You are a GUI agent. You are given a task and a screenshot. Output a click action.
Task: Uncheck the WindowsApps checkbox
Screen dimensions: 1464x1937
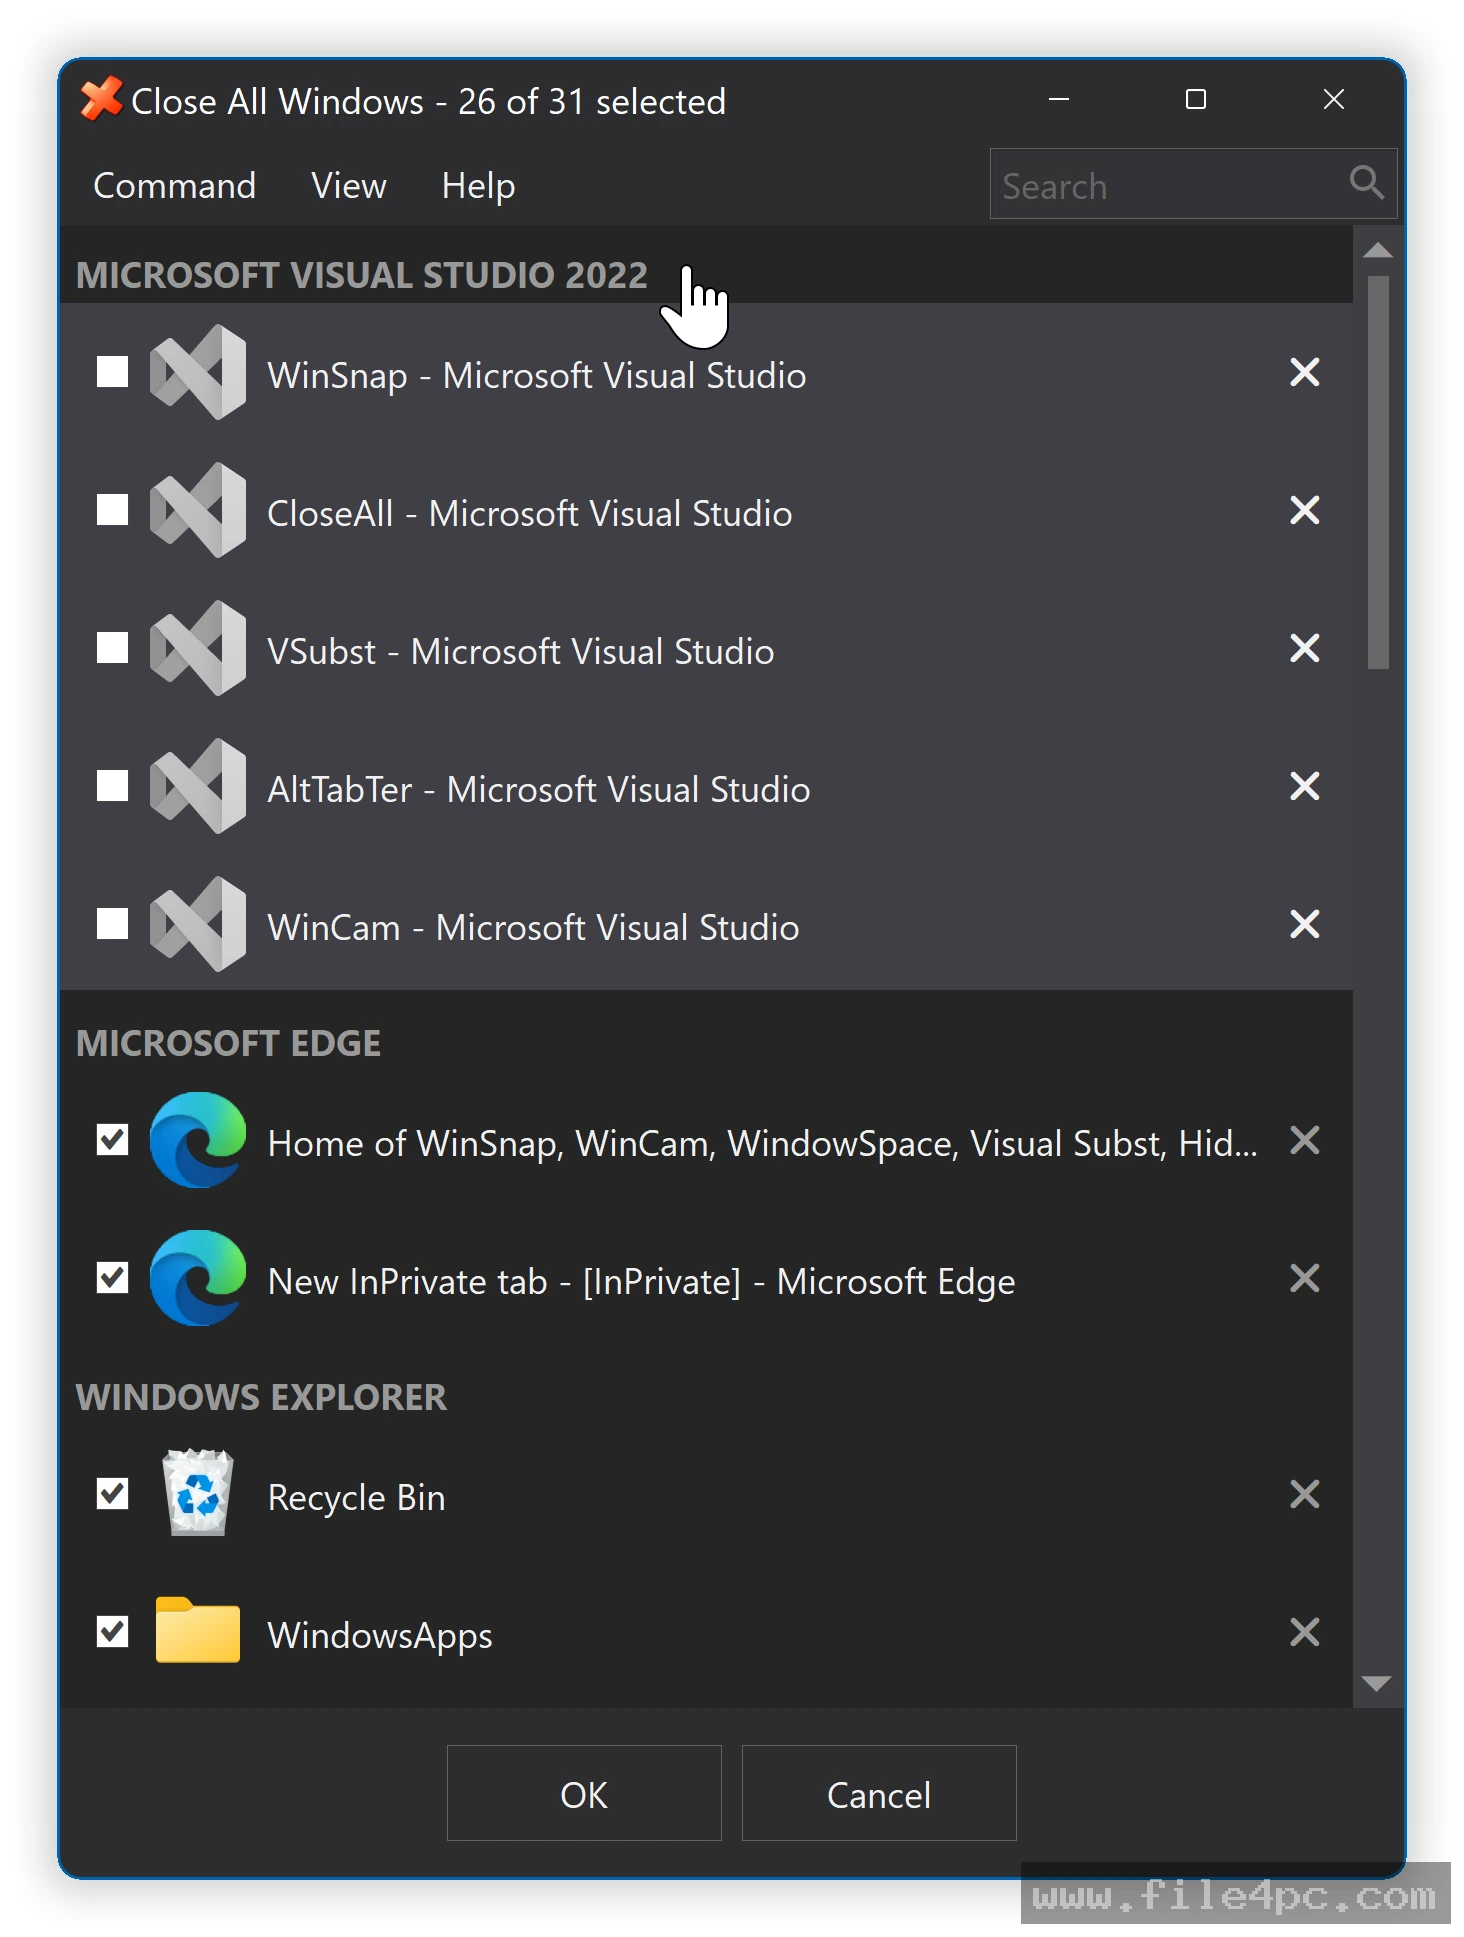click(112, 1632)
